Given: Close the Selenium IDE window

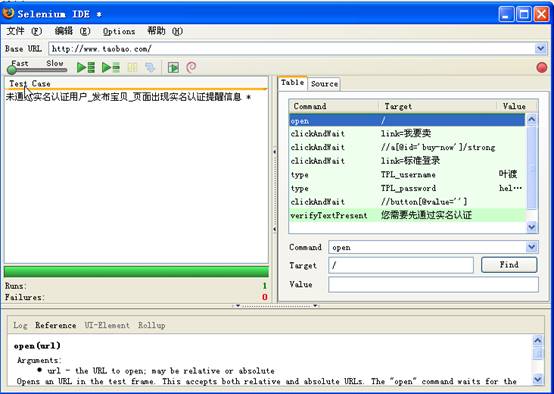Looking at the screenshot, I should 541,14.
